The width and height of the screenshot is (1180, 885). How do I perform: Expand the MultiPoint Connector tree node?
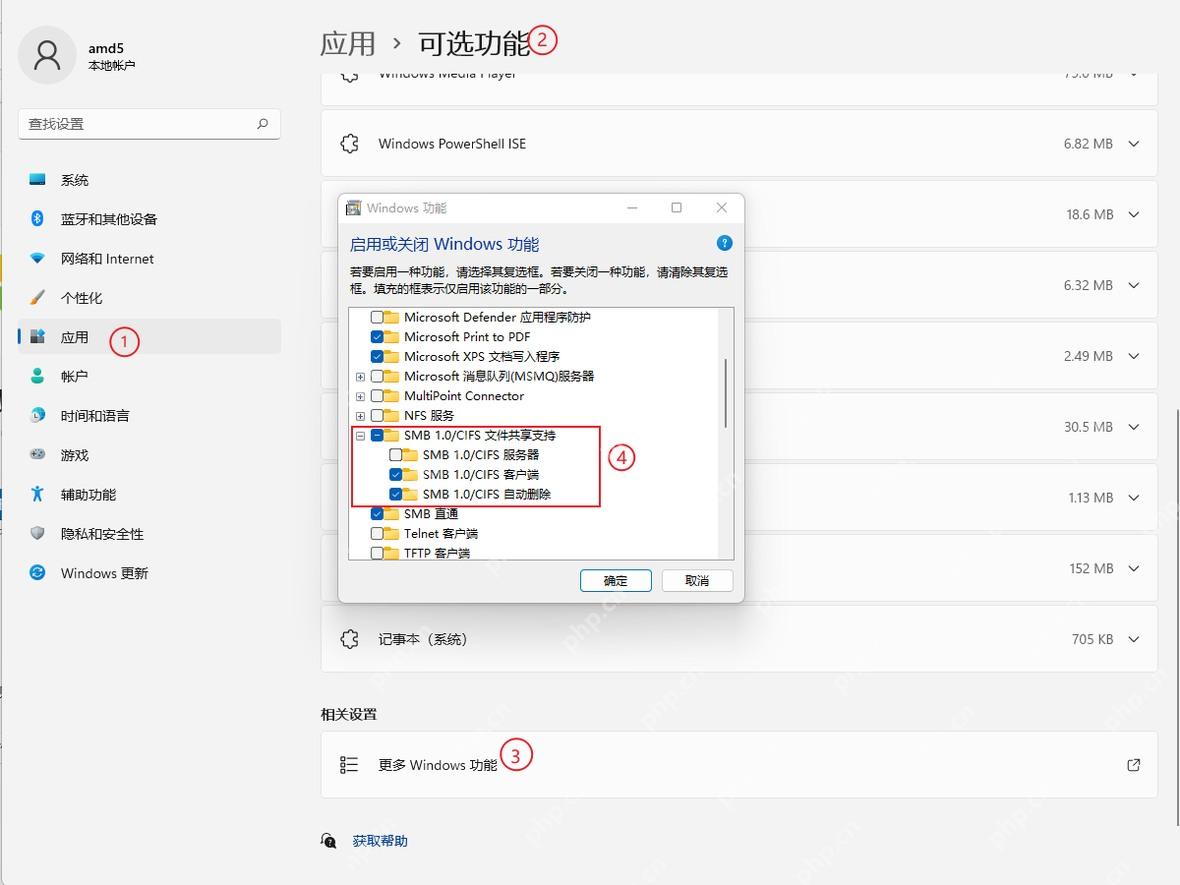[x=360, y=396]
